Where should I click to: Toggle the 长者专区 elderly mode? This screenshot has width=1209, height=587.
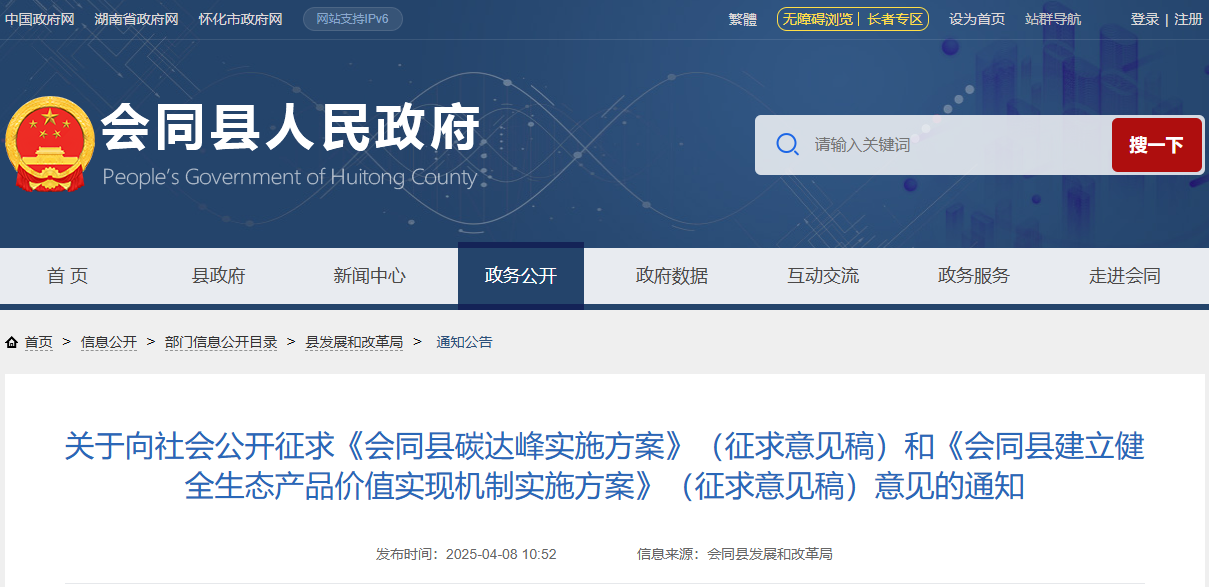pos(895,19)
